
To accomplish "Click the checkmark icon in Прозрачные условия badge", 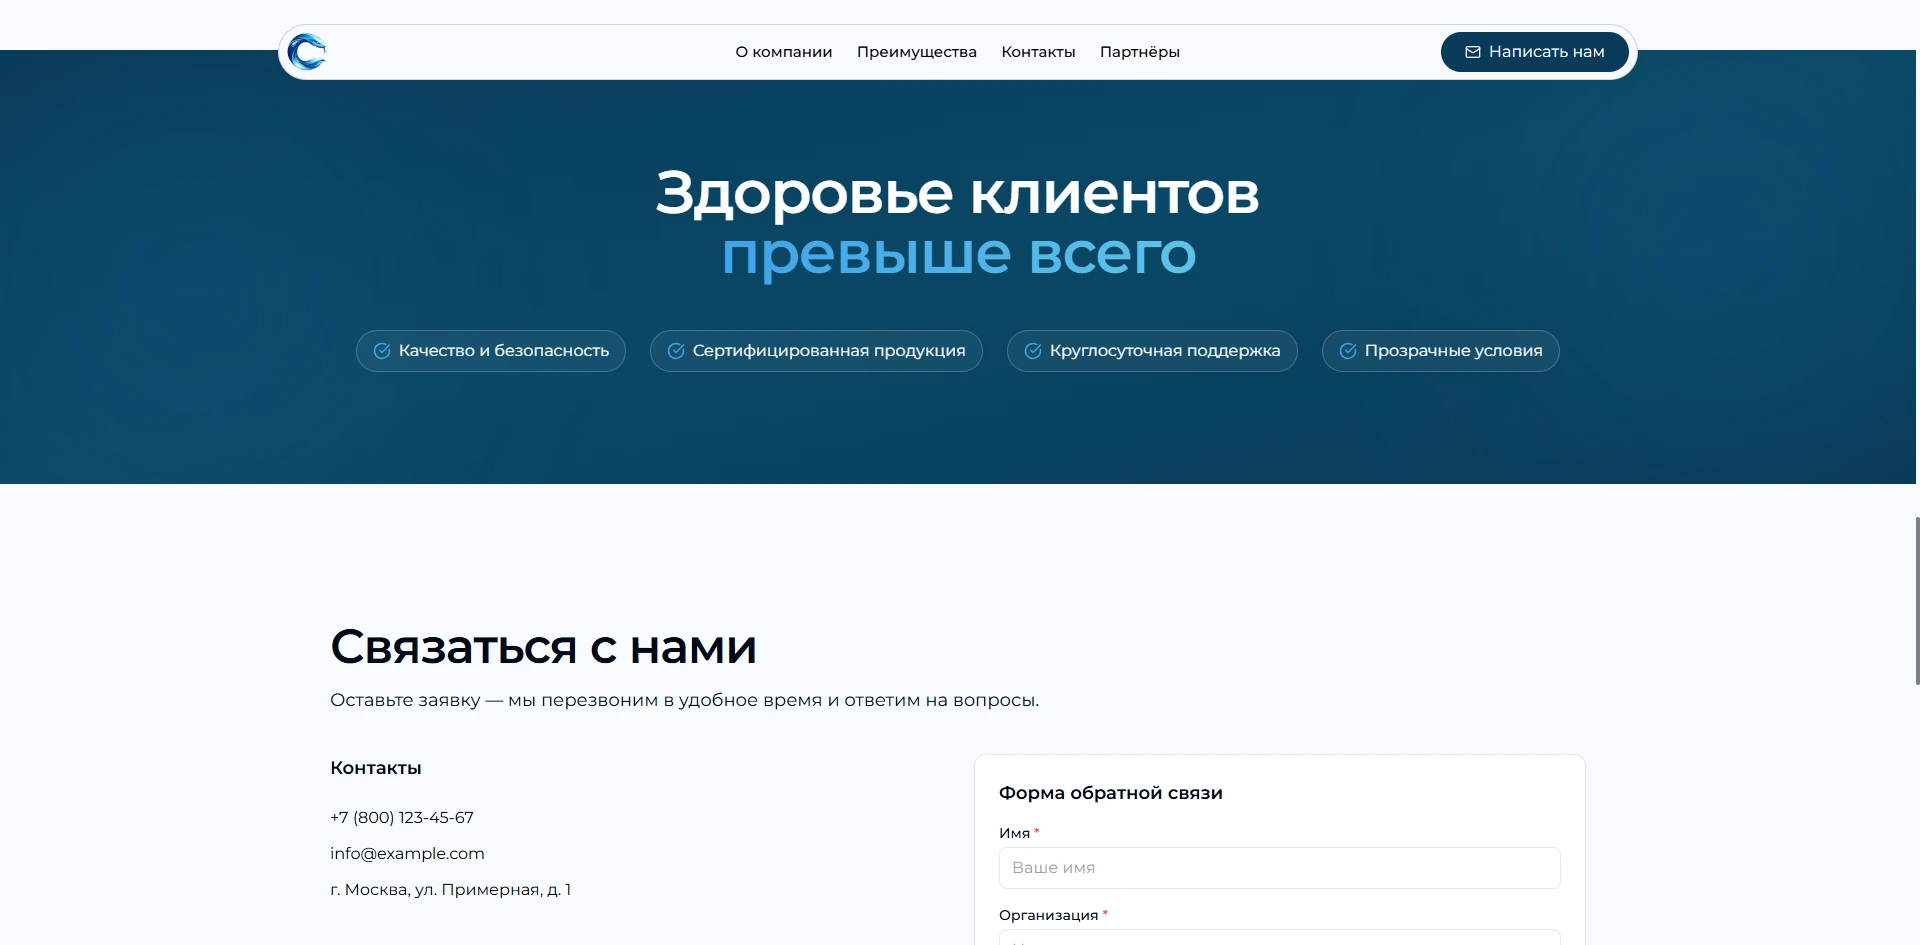I will (1347, 351).
